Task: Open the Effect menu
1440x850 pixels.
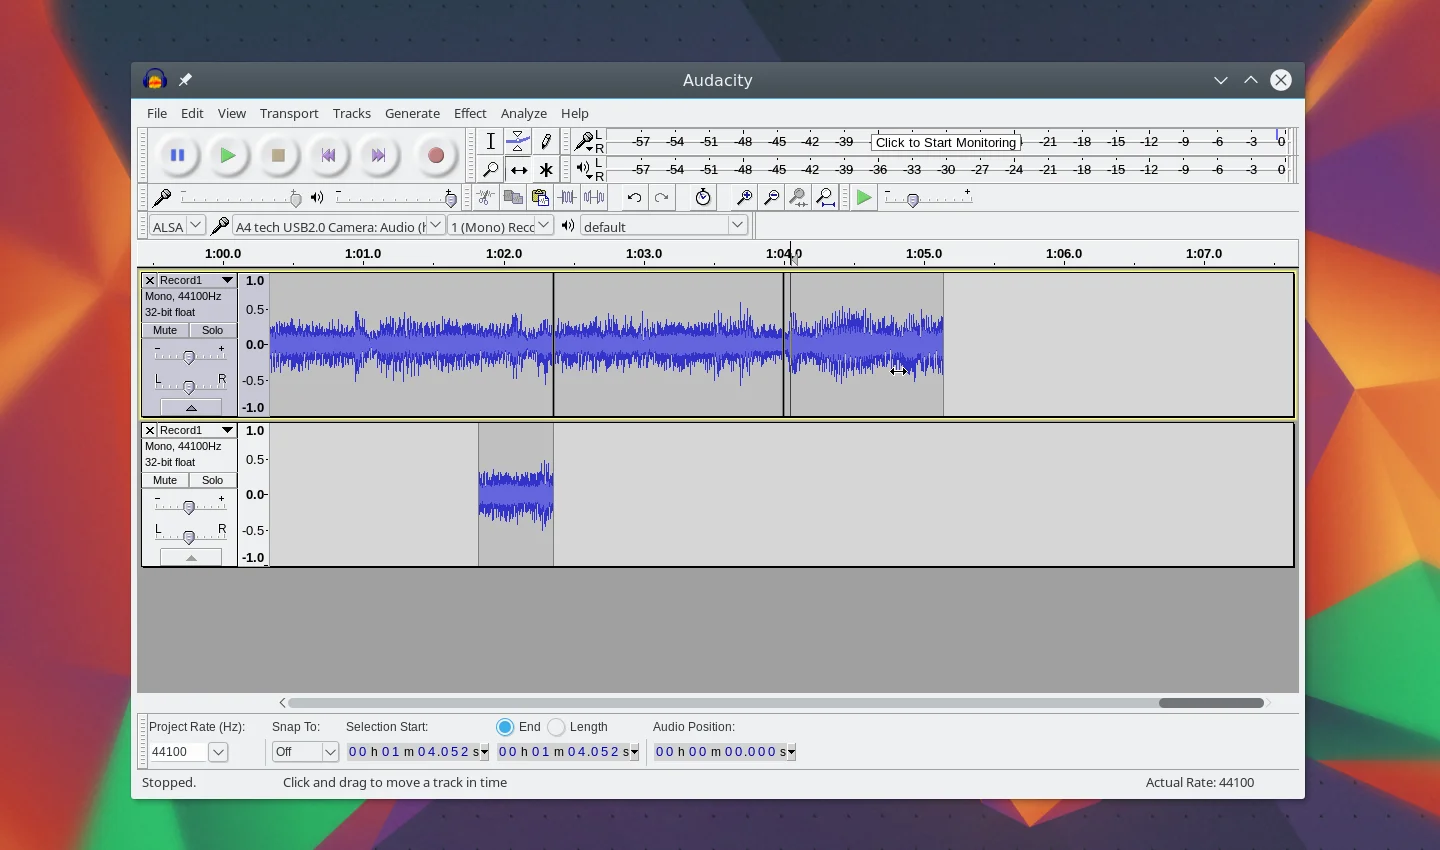Action: 470,113
